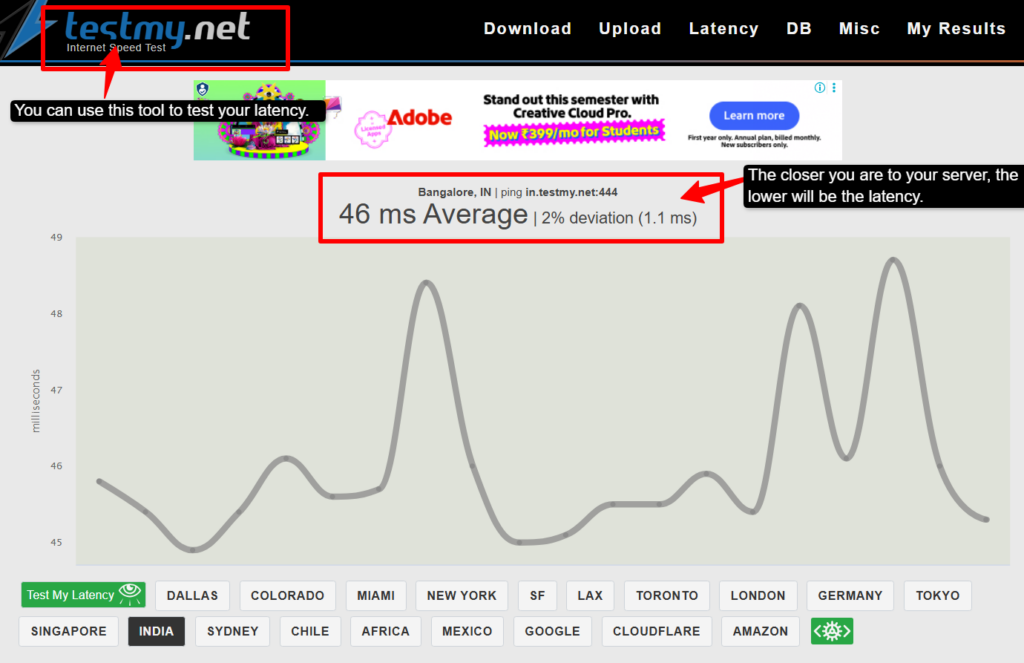Select the NEW YORK server

tap(462, 596)
